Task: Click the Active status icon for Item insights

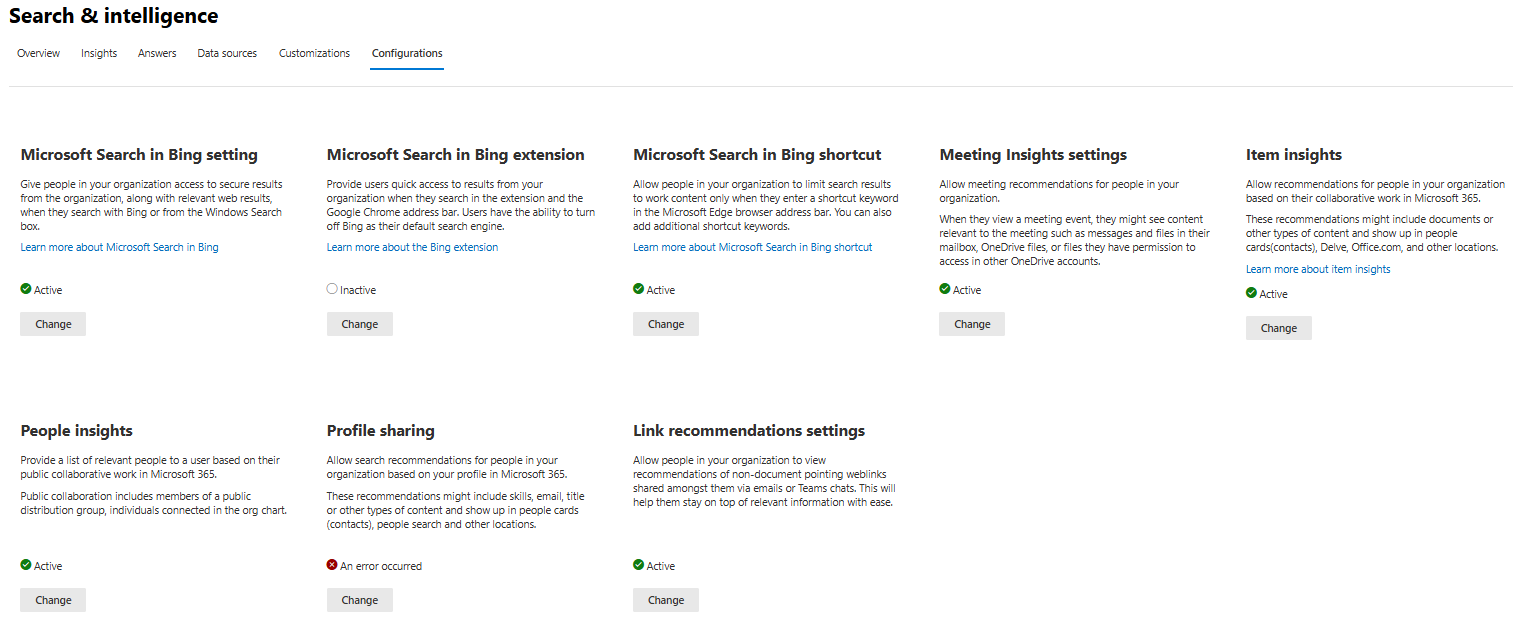Action: point(1250,293)
